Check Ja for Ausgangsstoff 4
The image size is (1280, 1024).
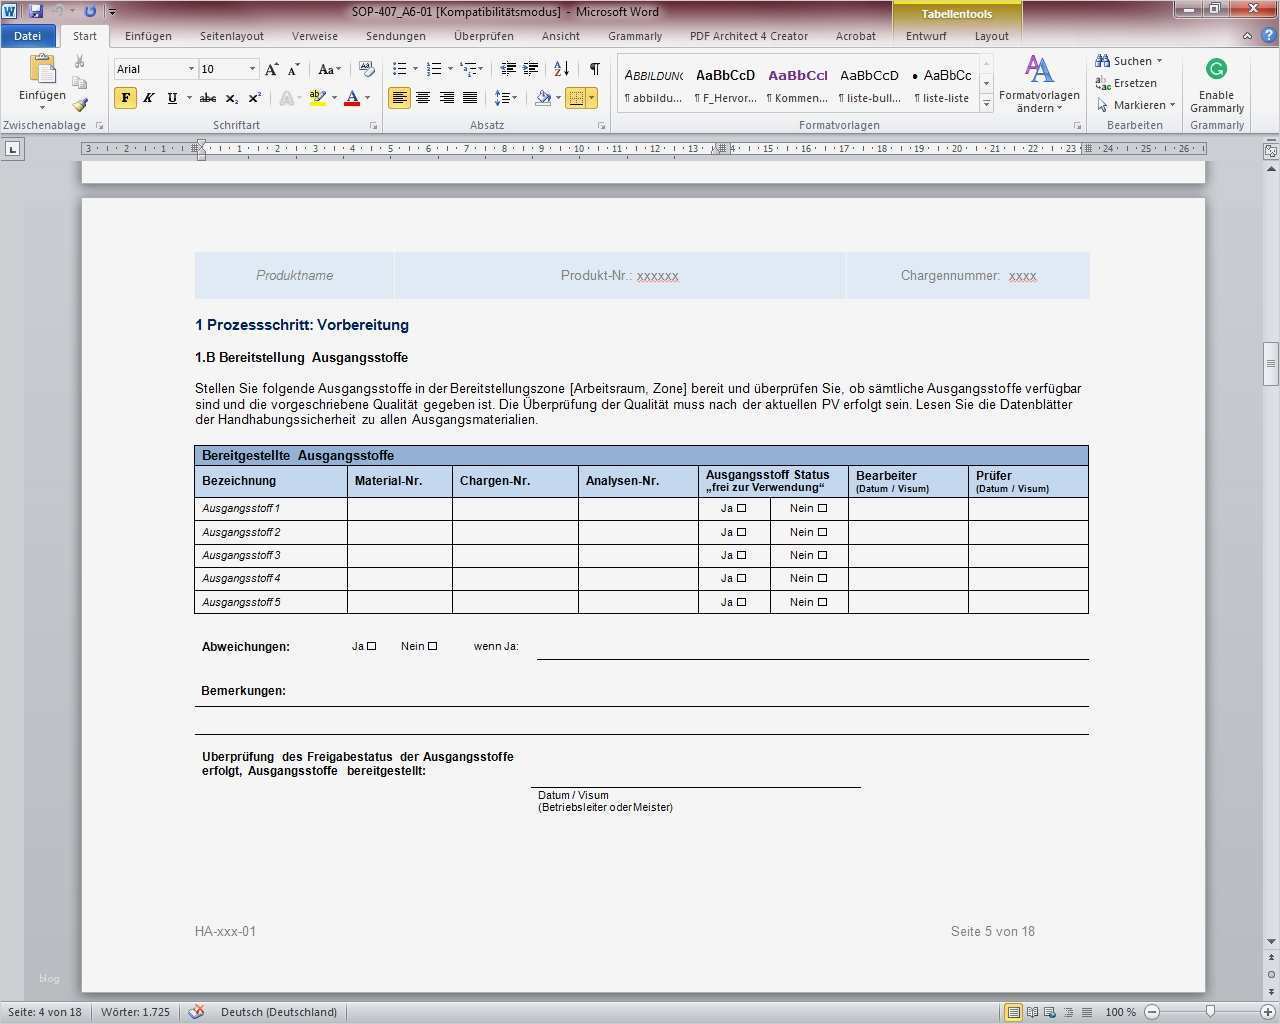click(741, 578)
